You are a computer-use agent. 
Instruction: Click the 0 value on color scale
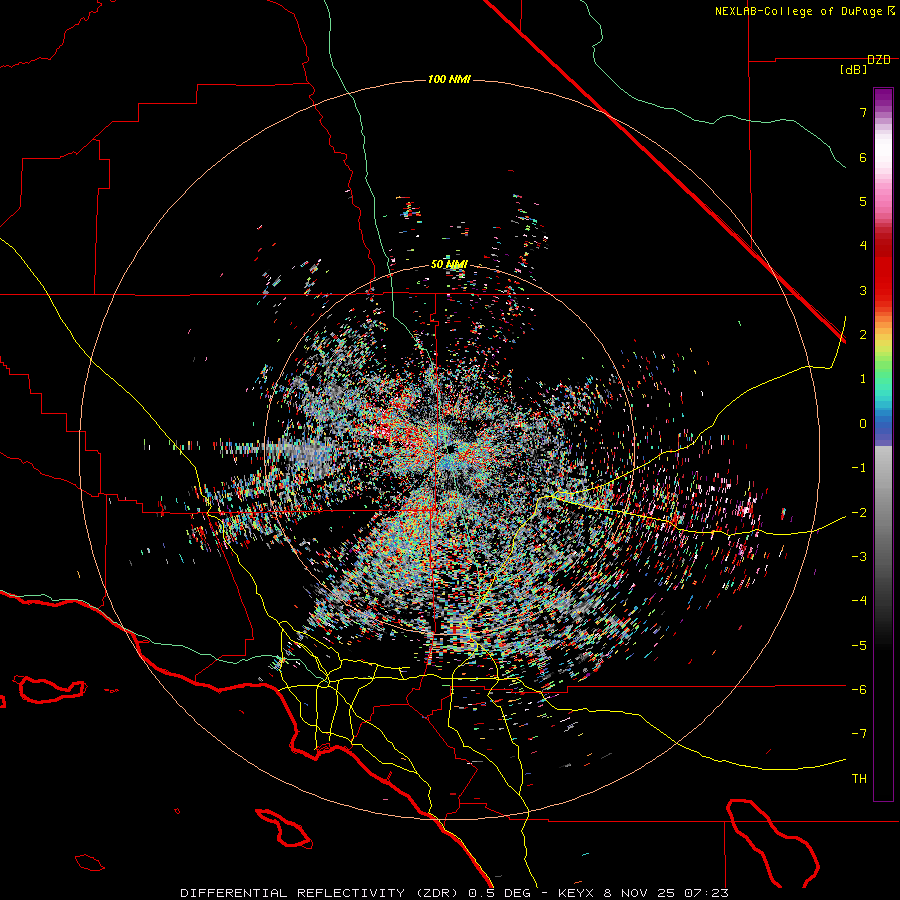click(x=863, y=424)
